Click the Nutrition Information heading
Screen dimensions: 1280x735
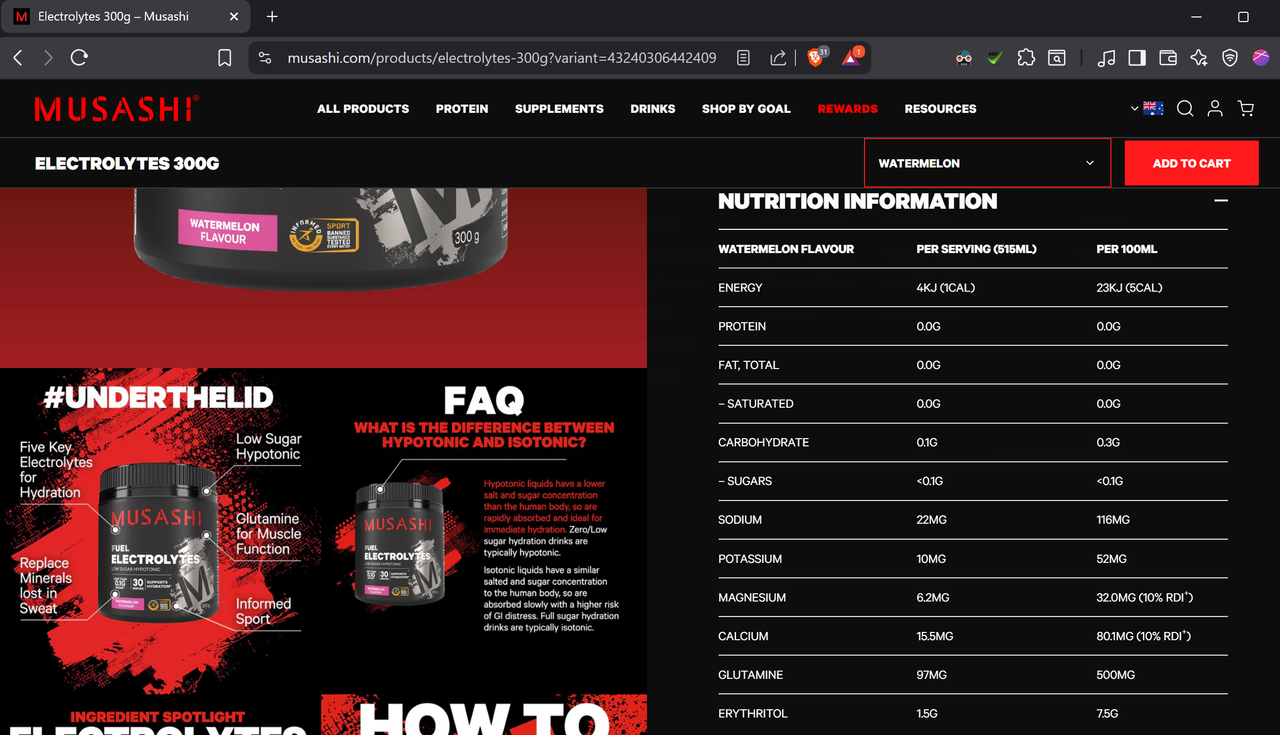858,201
